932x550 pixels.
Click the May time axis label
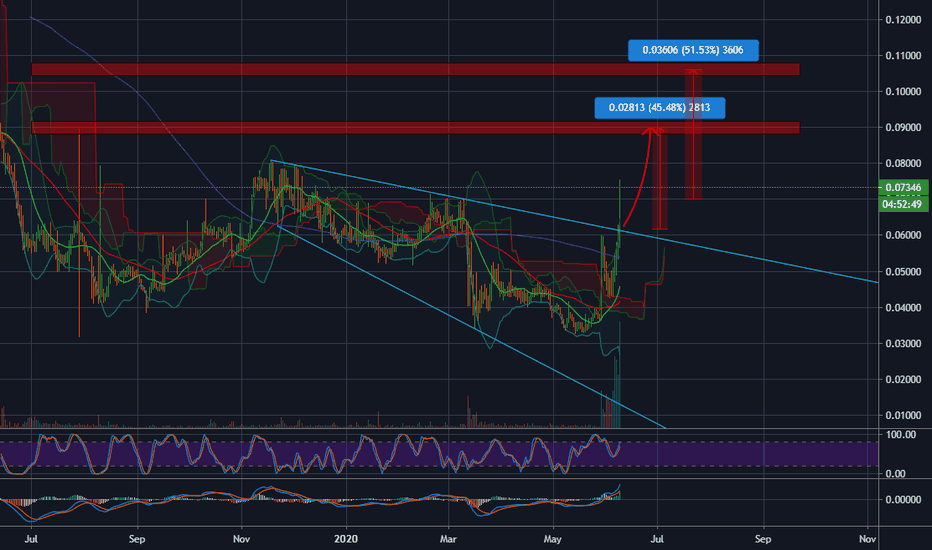(x=553, y=539)
